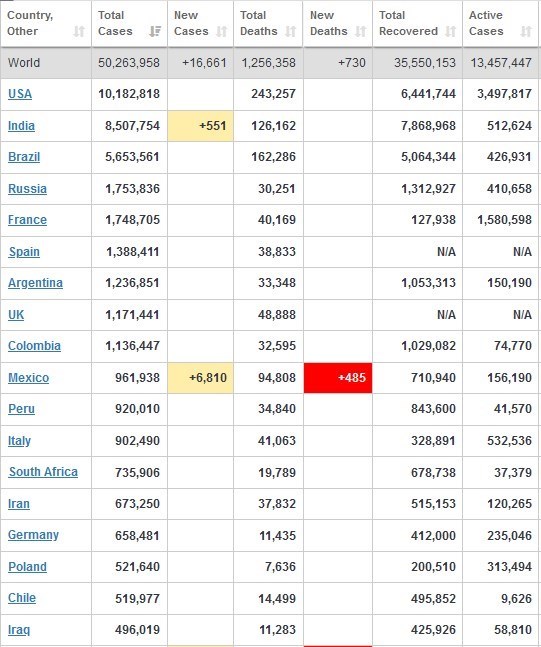Viewport: 541px width, 647px height.
Task: Select the World summary row
Action: (269, 63)
